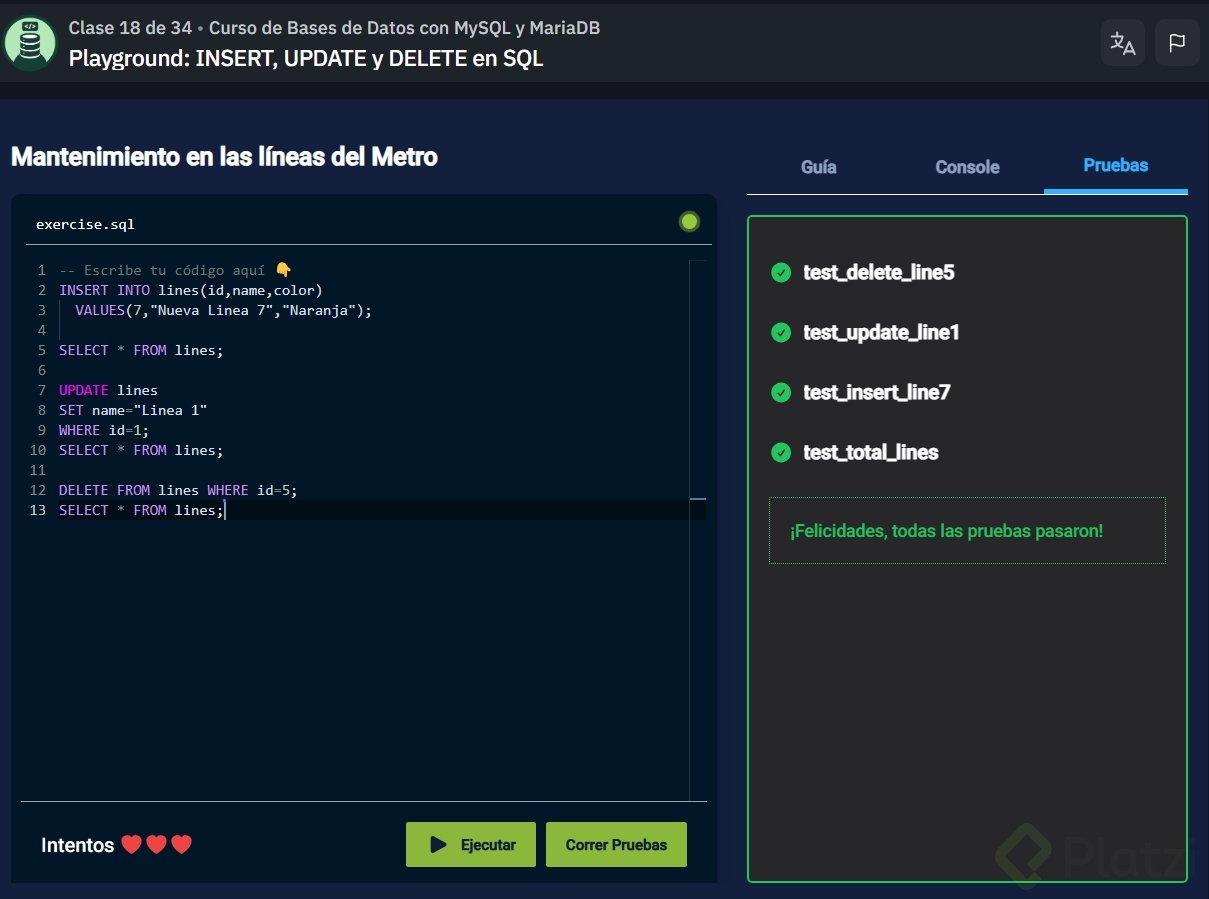Click the flag report icon
This screenshot has height=899, width=1209.
1177,43
